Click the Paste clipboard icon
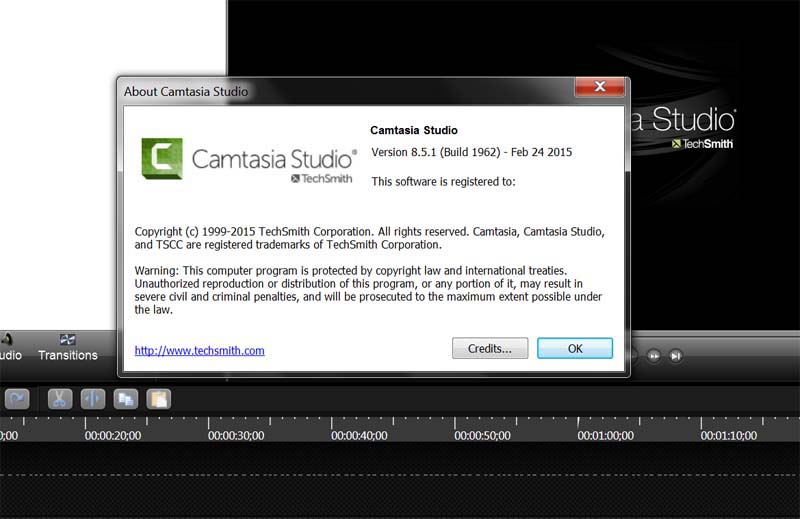The image size is (800, 519). (158, 398)
